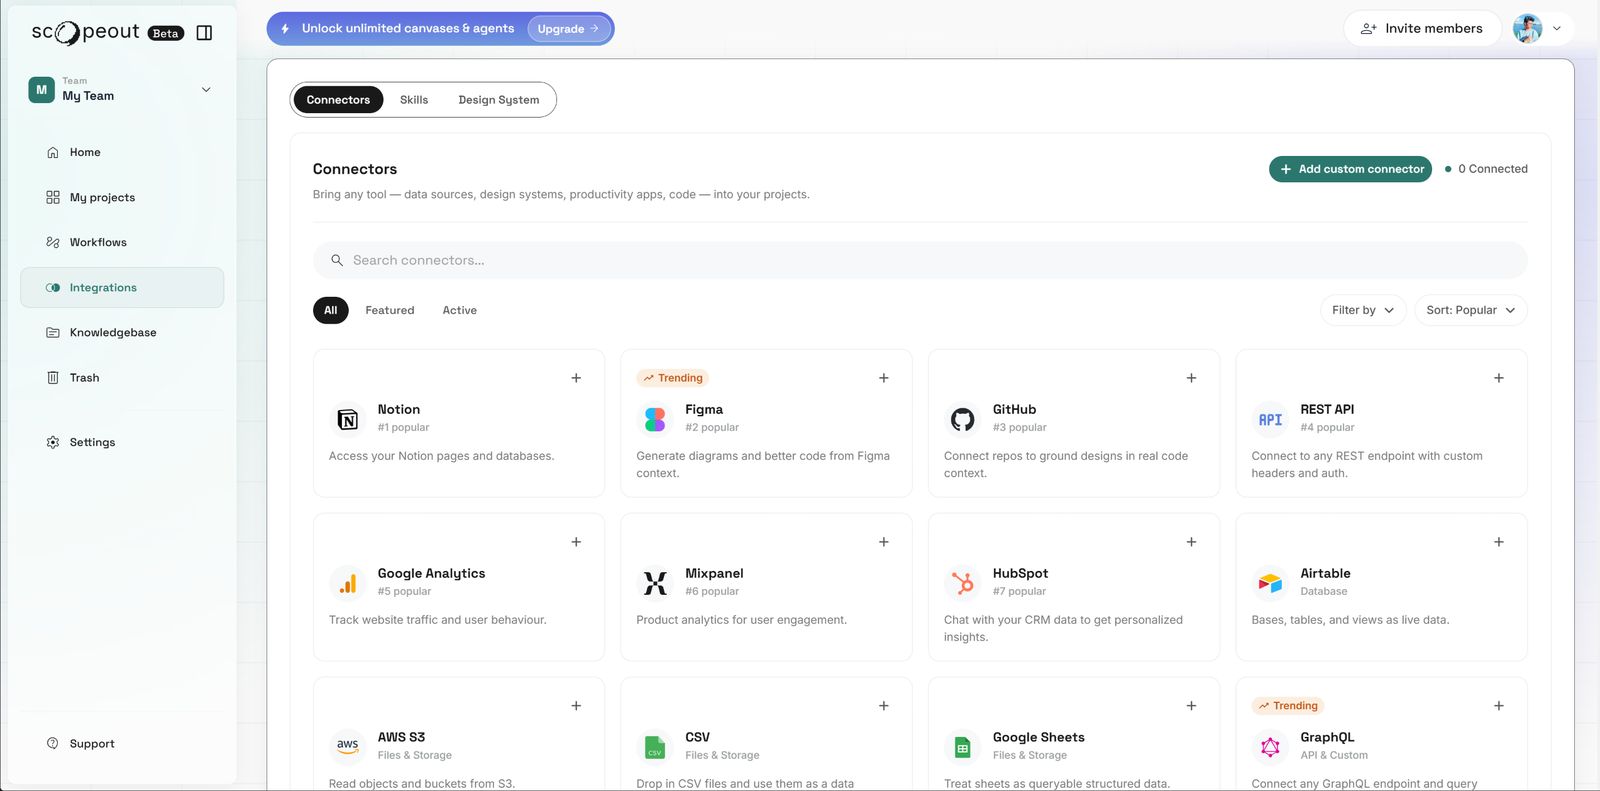Open Integrations in the sidebar
Viewport: 1600px width, 791px height.
click(122, 288)
